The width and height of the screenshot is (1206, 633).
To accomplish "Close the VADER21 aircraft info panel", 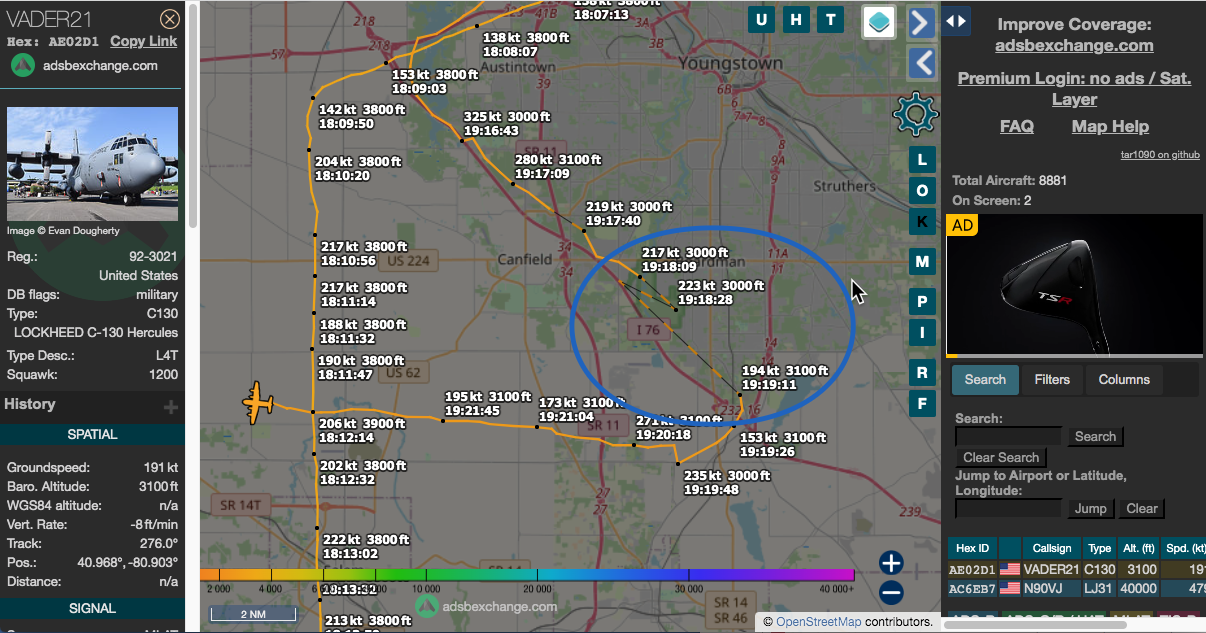I will [x=170, y=18].
